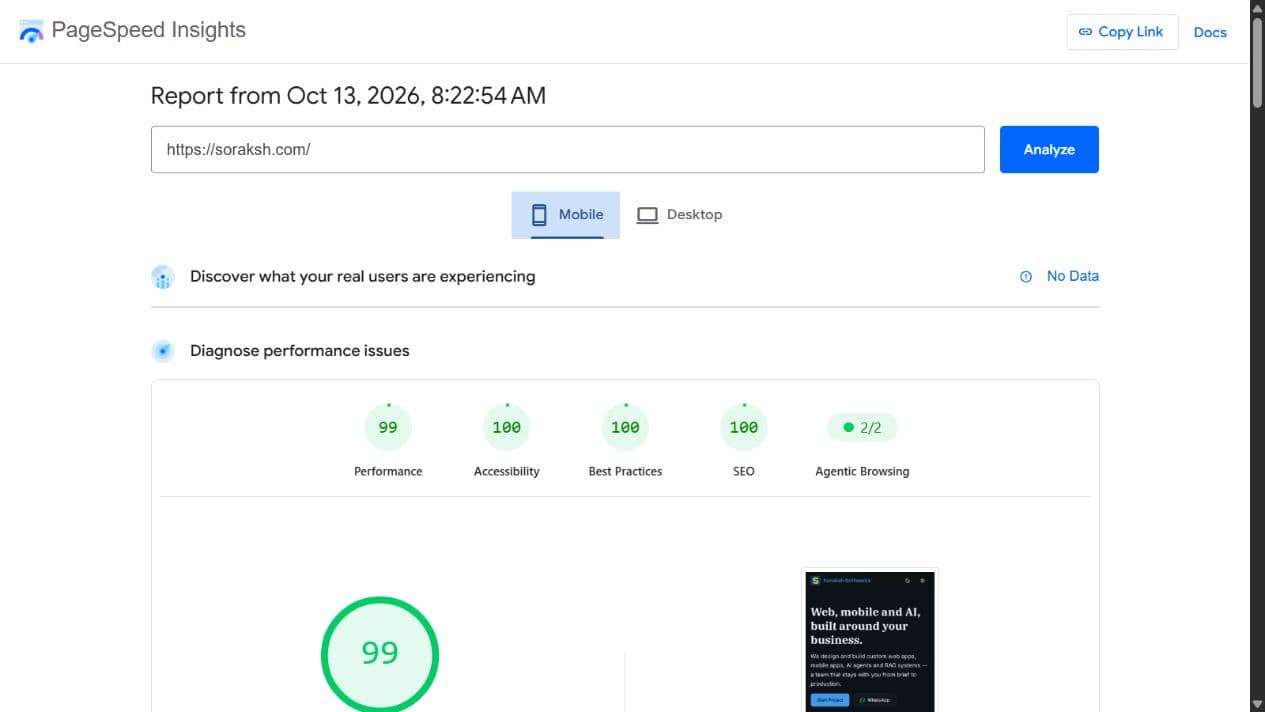The width and height of the screenshot is (1265, 712).
Task: Select the Performance 99 score gauge
Action: [x=388, y=427]
